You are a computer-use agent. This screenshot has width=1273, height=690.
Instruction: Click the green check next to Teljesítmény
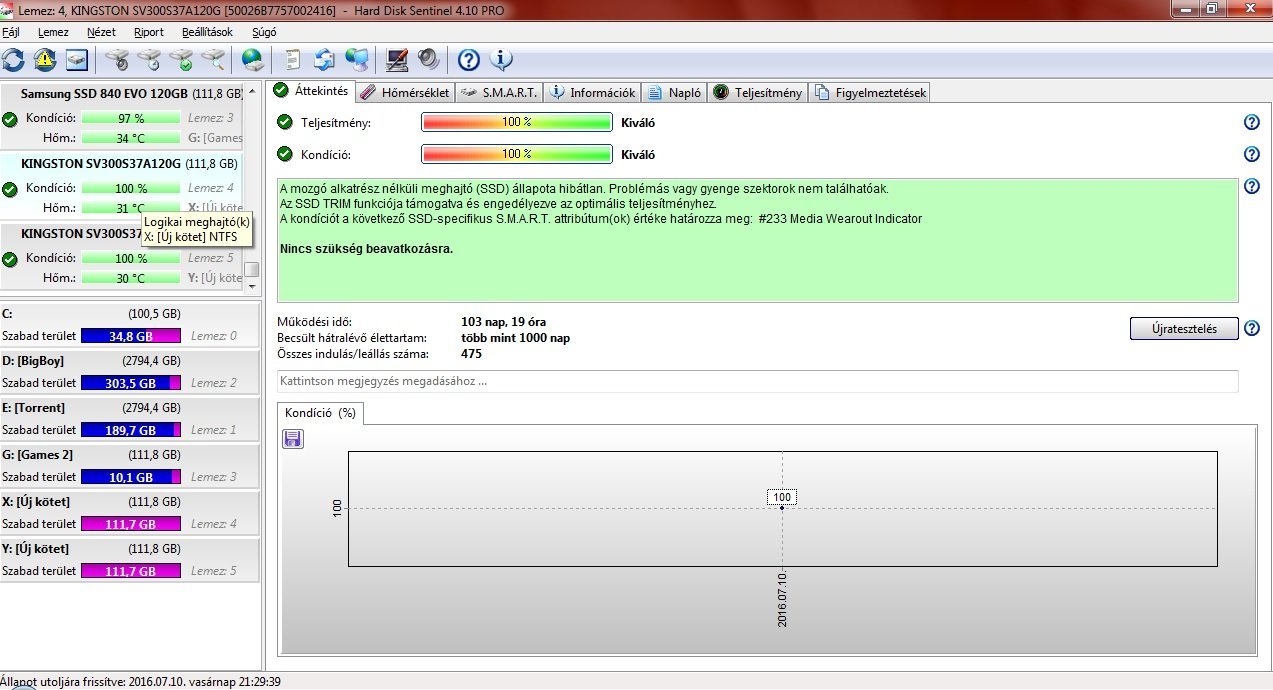(285, 123)
